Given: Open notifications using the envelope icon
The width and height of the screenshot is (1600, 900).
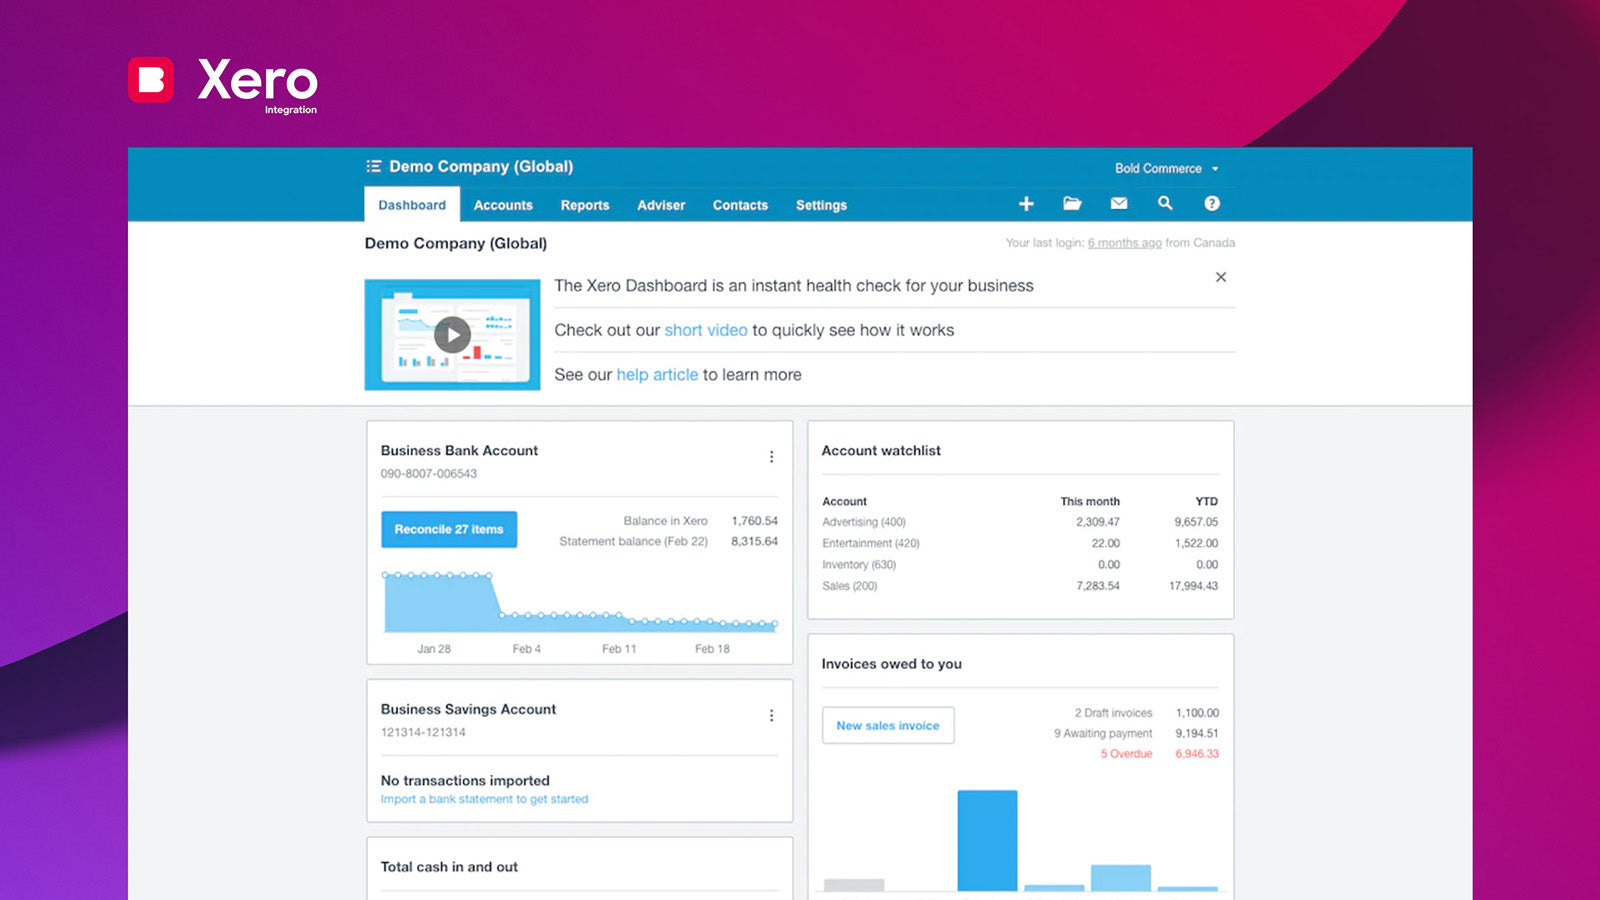Looking at the screenshot, I should [1118, 203].
